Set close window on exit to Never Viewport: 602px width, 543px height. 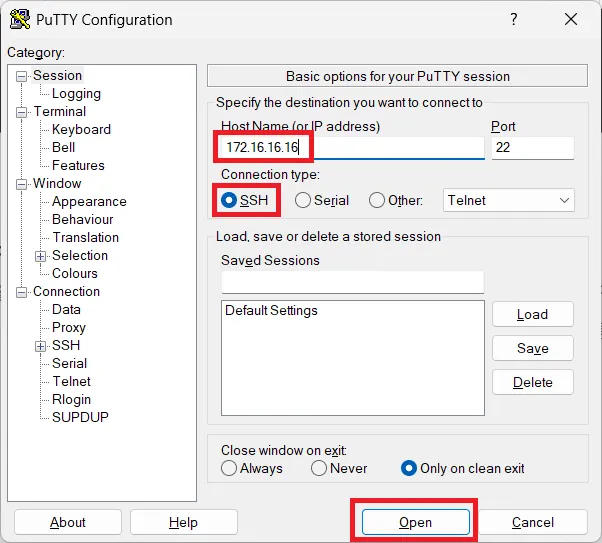(x=319, y=468)
